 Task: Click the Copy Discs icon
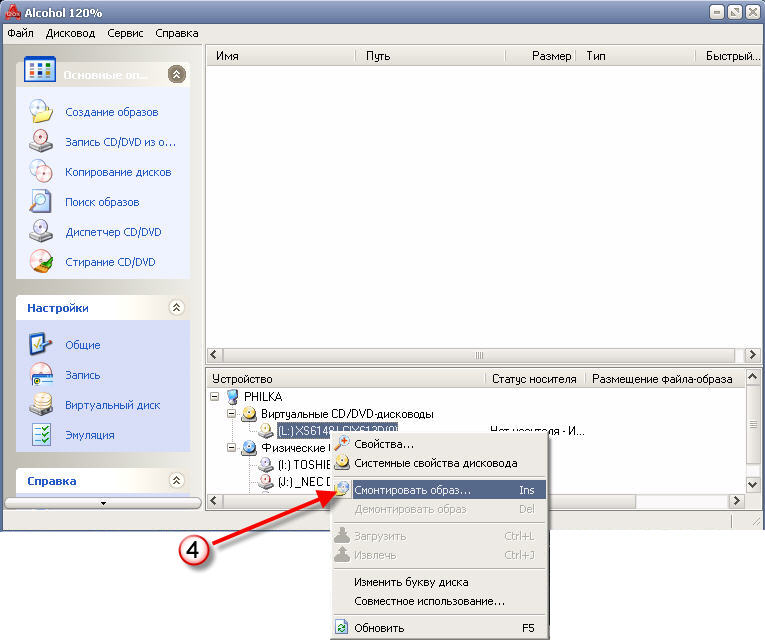click(41, 171)
